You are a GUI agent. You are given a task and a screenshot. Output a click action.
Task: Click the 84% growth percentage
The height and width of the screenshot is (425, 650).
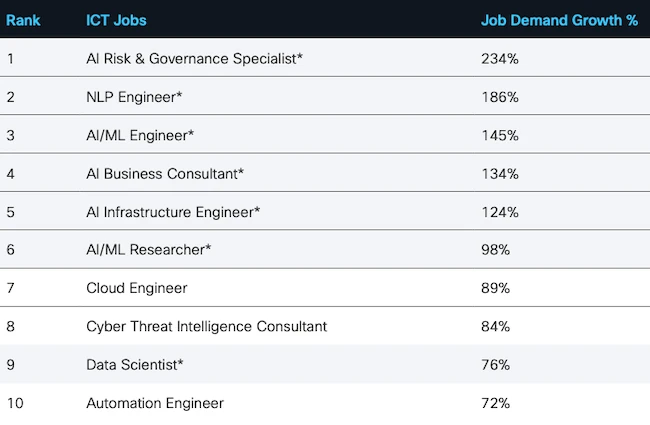[495, 326]
